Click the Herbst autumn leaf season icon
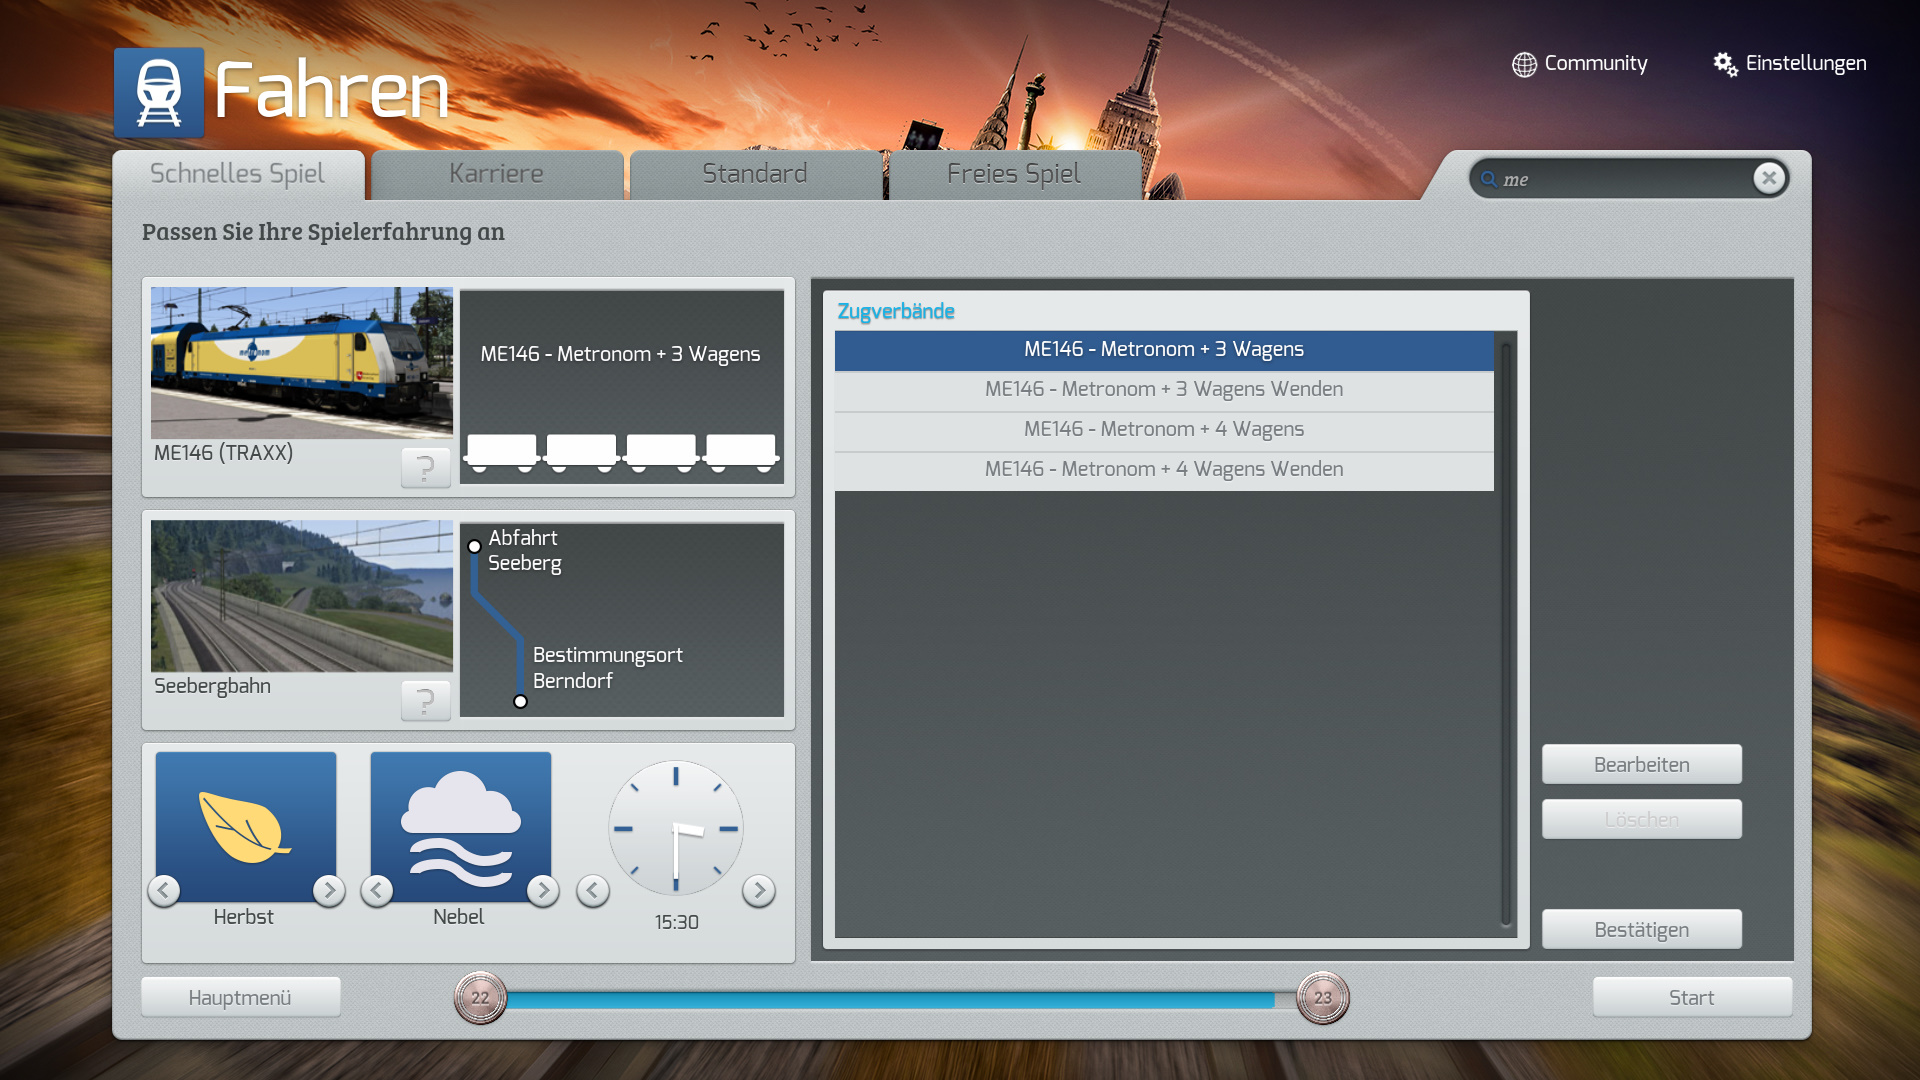This screenshot has height=1080, width=1920. (x=245, y=825)
